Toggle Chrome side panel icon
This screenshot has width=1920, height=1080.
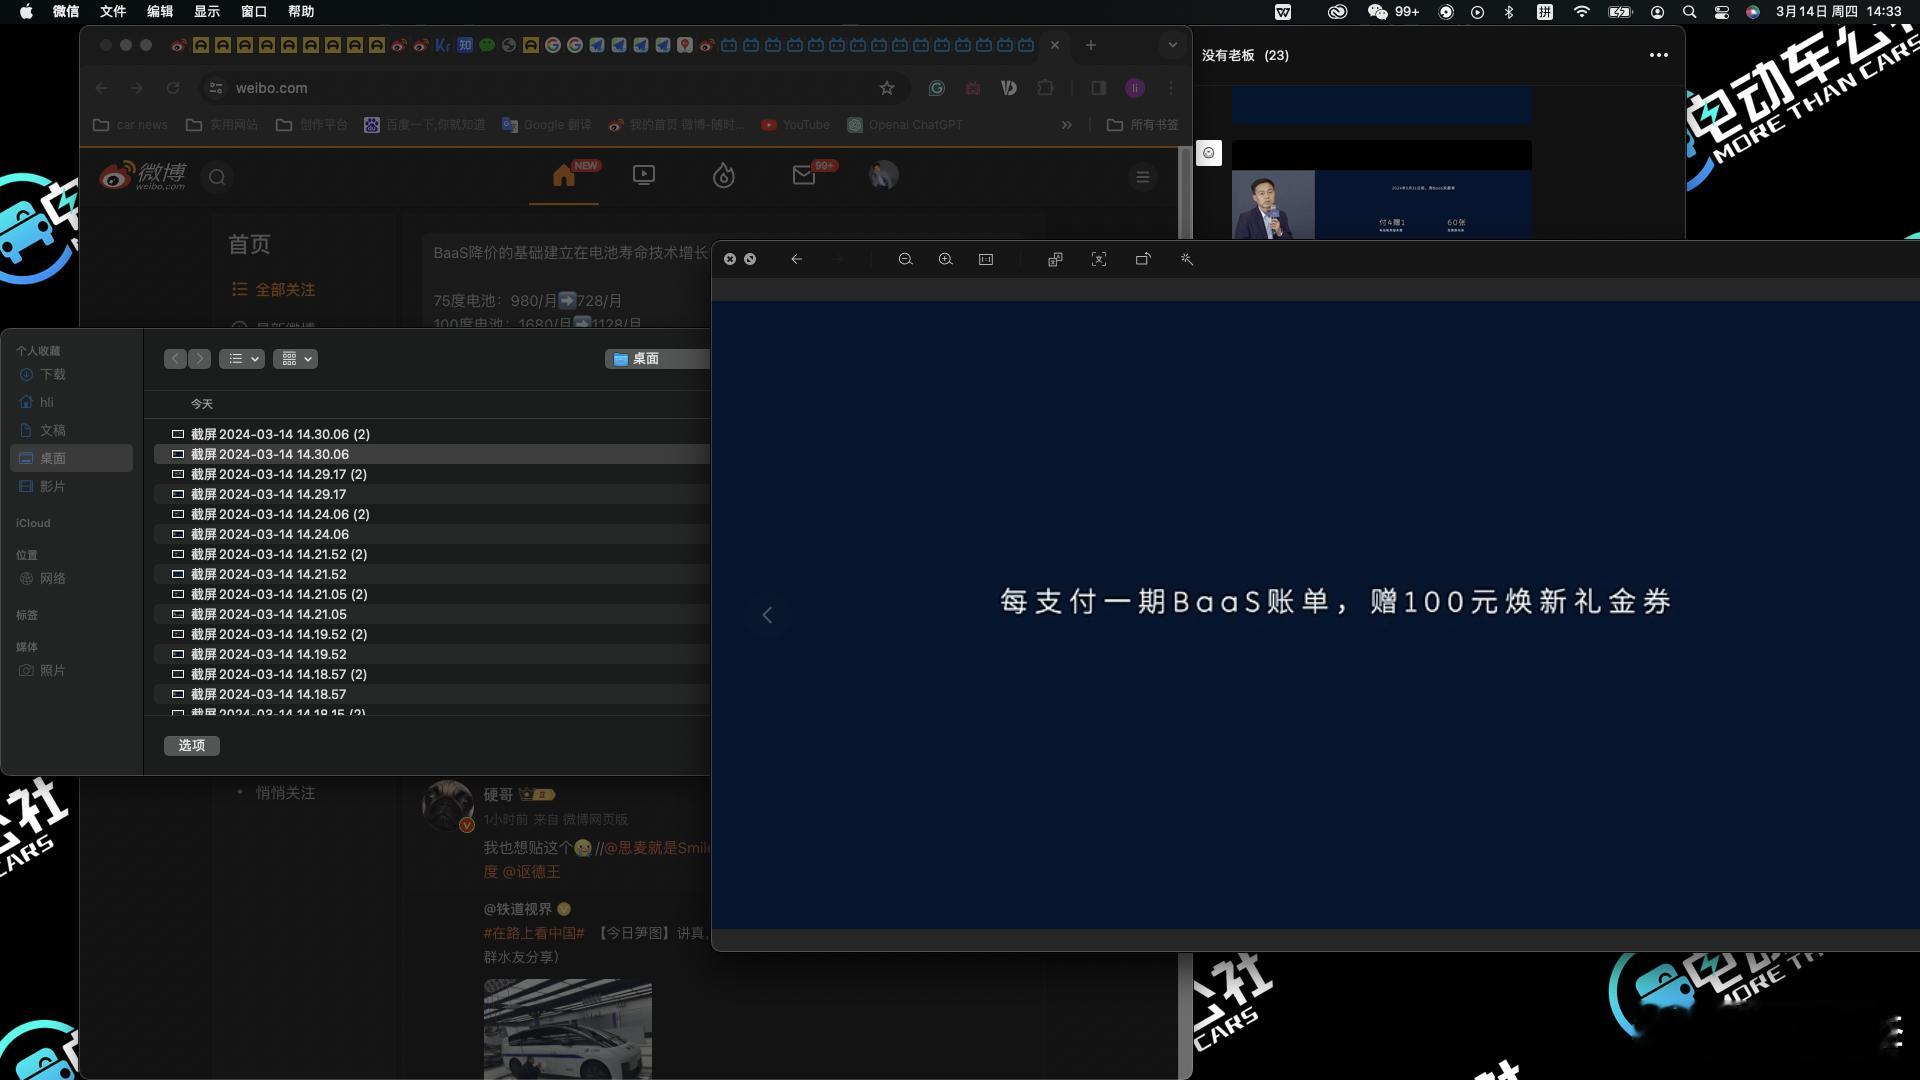coord(1098,88)
